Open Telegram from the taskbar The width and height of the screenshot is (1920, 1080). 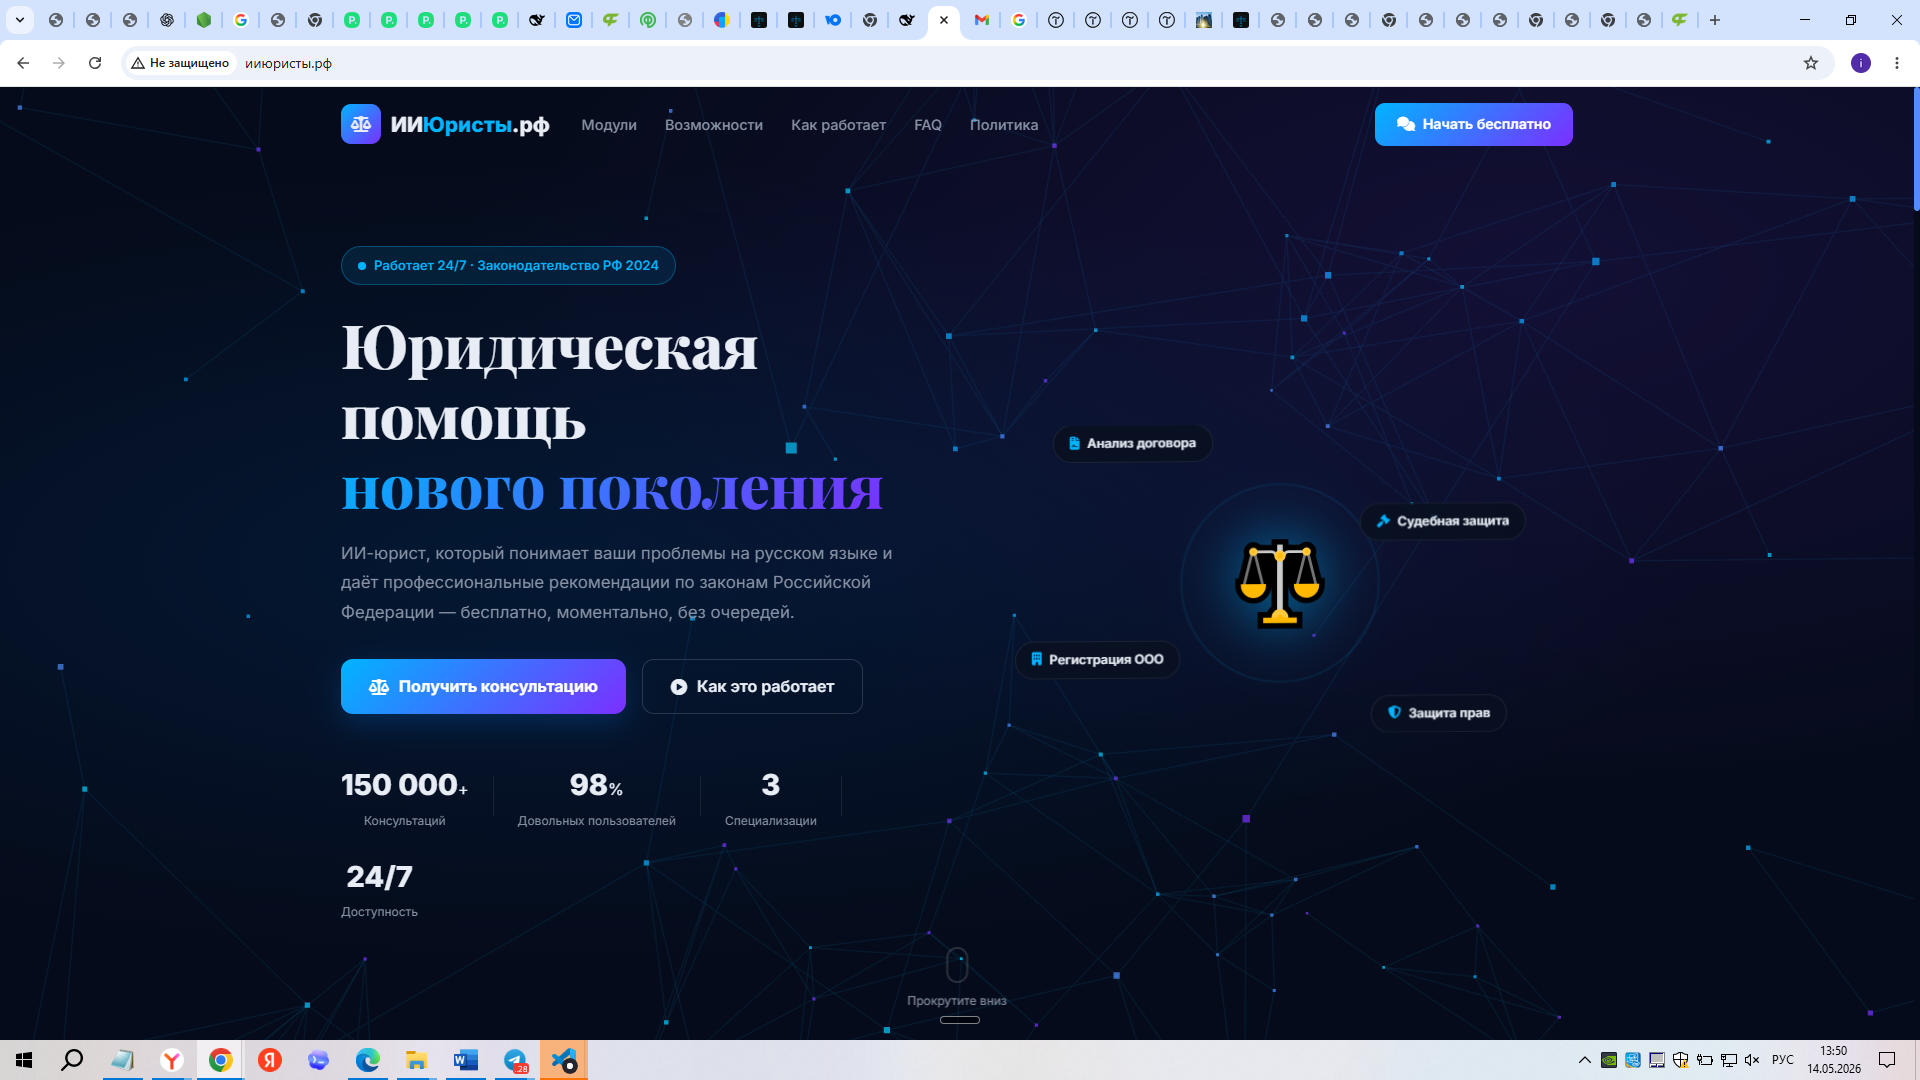[x=515, y=1060]
